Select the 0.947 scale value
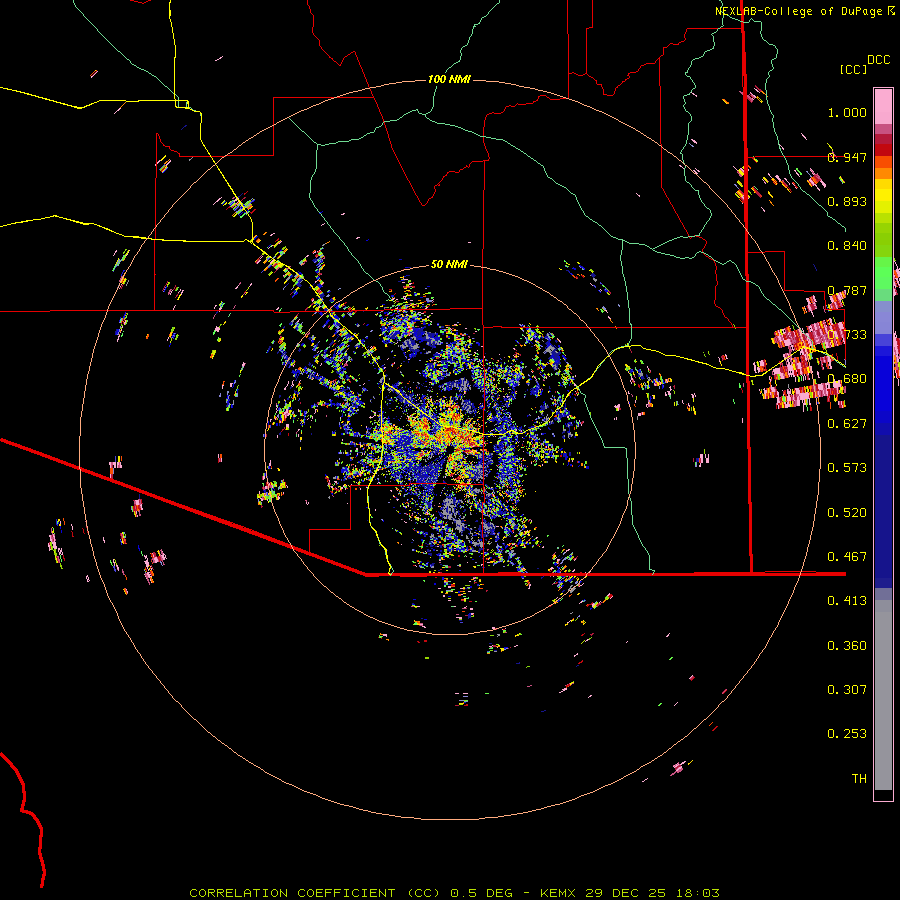The image size is (900, 900). [x=847, y=157]
